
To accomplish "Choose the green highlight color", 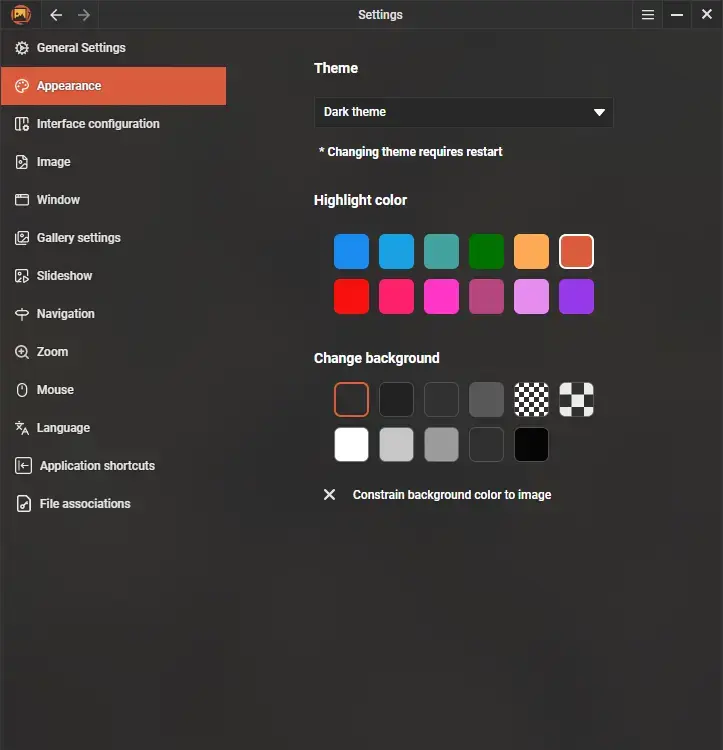I will 486,252.
